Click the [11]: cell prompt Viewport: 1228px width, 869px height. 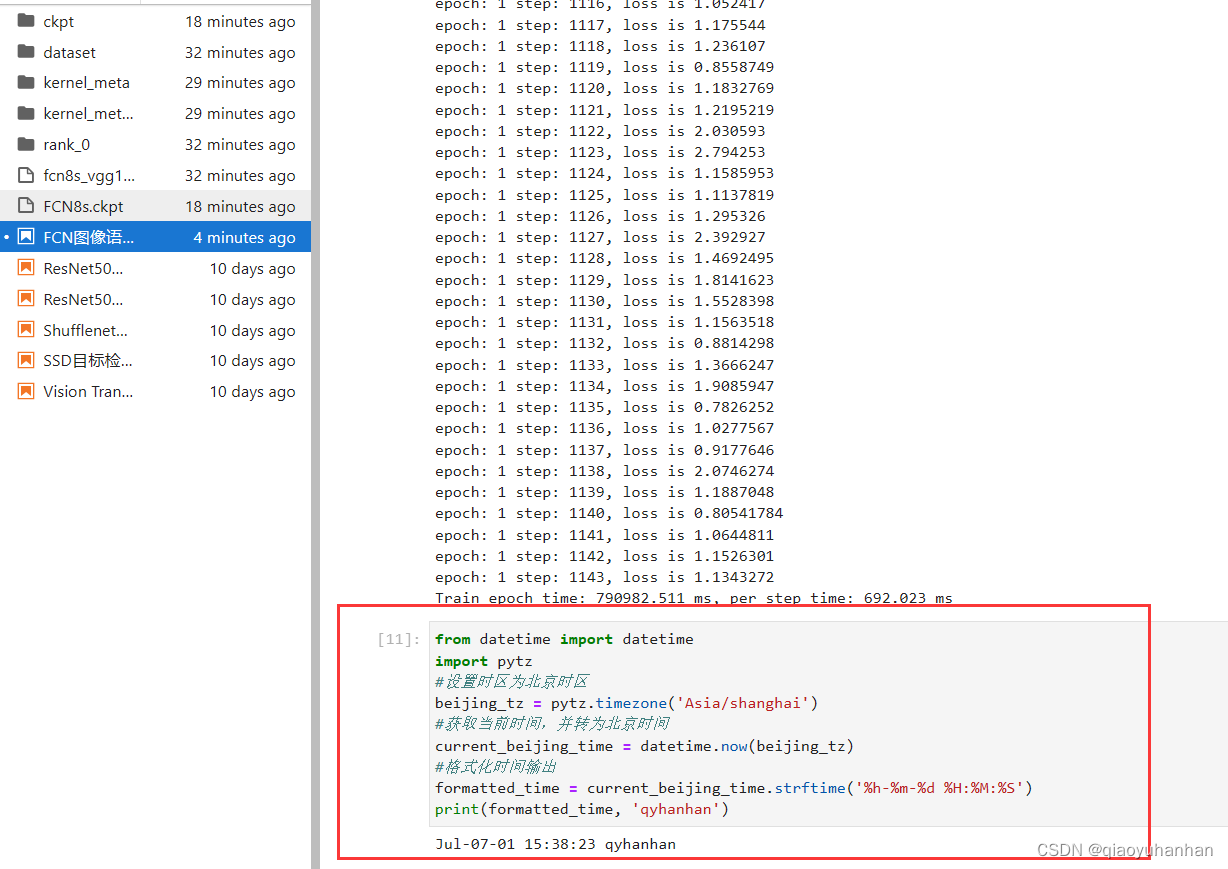click(x=398, y=640)
